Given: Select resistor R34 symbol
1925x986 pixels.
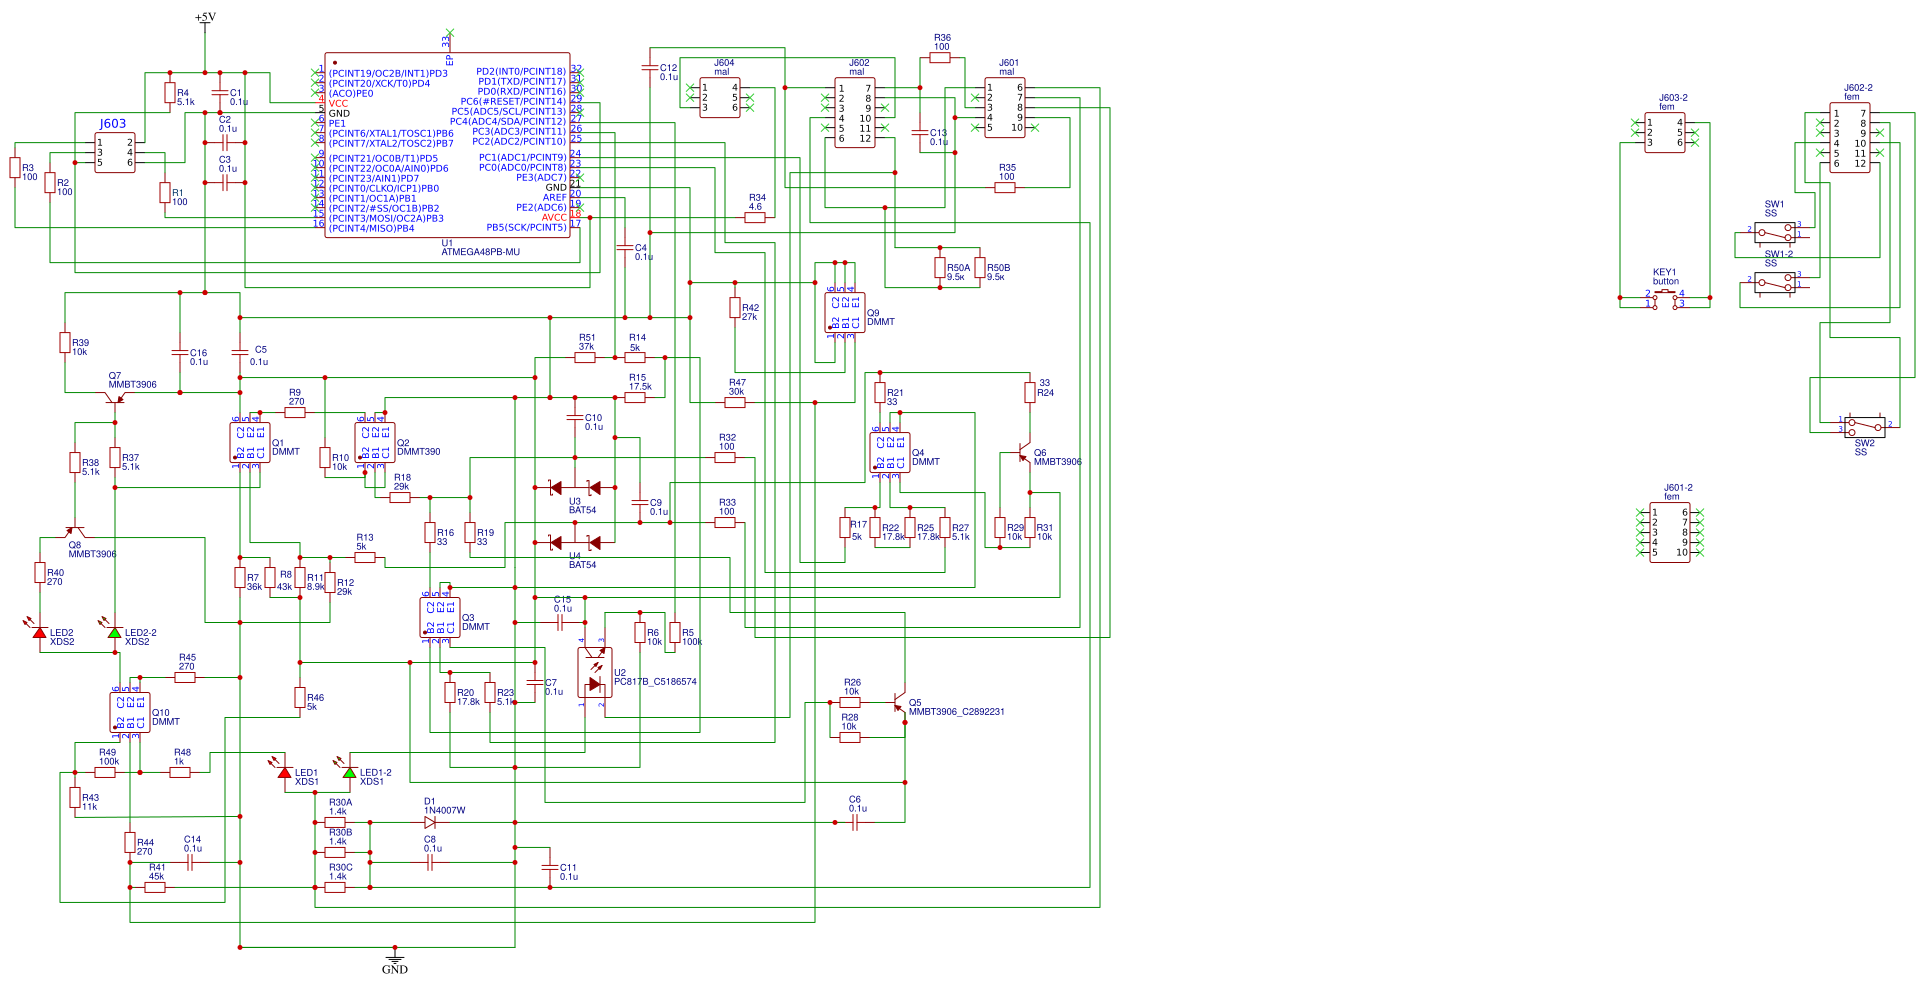Looking at the screenshot, I should pyautogui.click(x=755, y=218).
